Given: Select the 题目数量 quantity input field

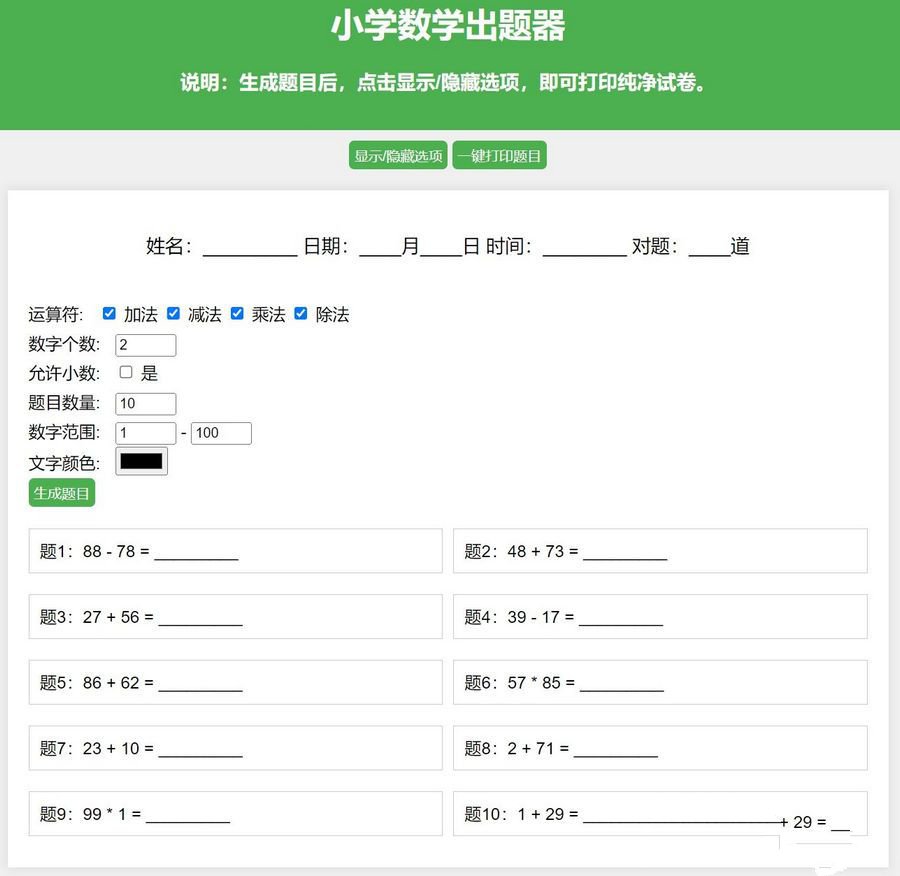Looking at the screenshot, I should click(x=145, y=403).
